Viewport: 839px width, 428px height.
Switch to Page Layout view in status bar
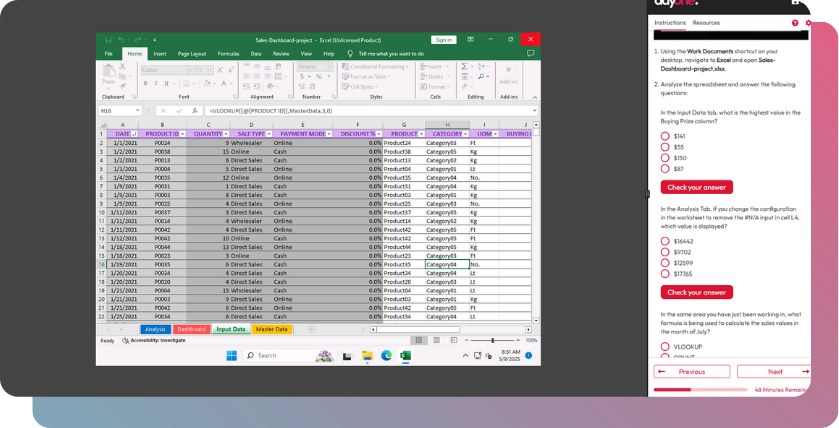437,340
